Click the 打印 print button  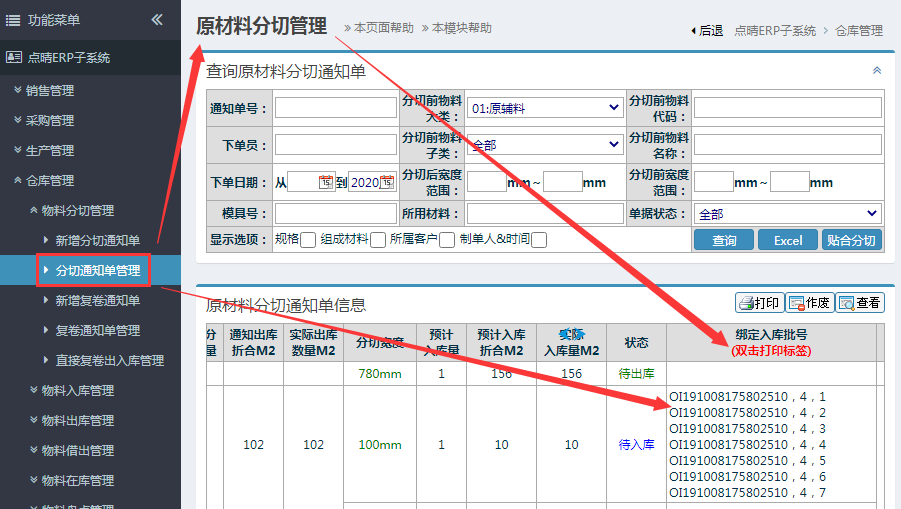click(759, 303)
